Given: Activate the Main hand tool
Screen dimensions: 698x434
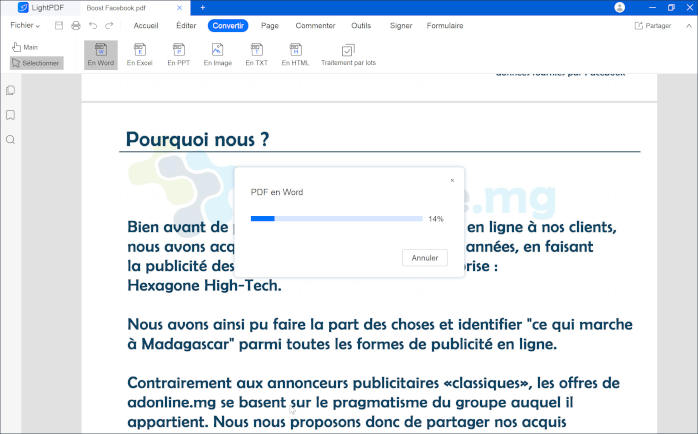Looking at the screenshot, I should coord(25,47).
